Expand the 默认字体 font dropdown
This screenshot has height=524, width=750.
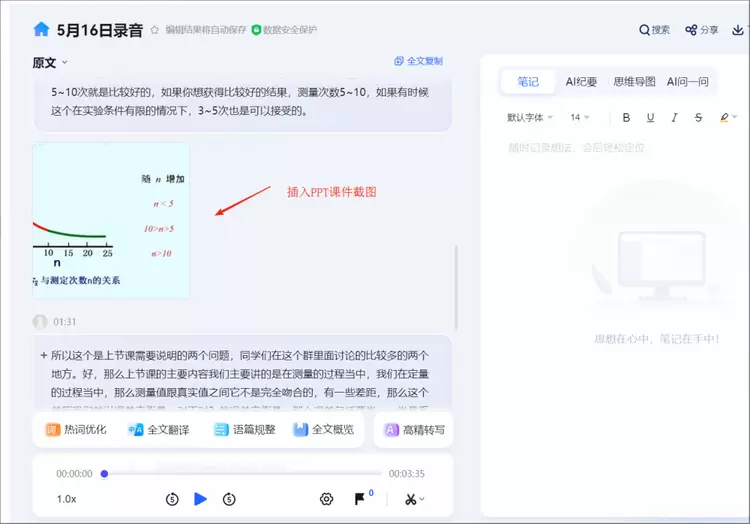(530, 118)
